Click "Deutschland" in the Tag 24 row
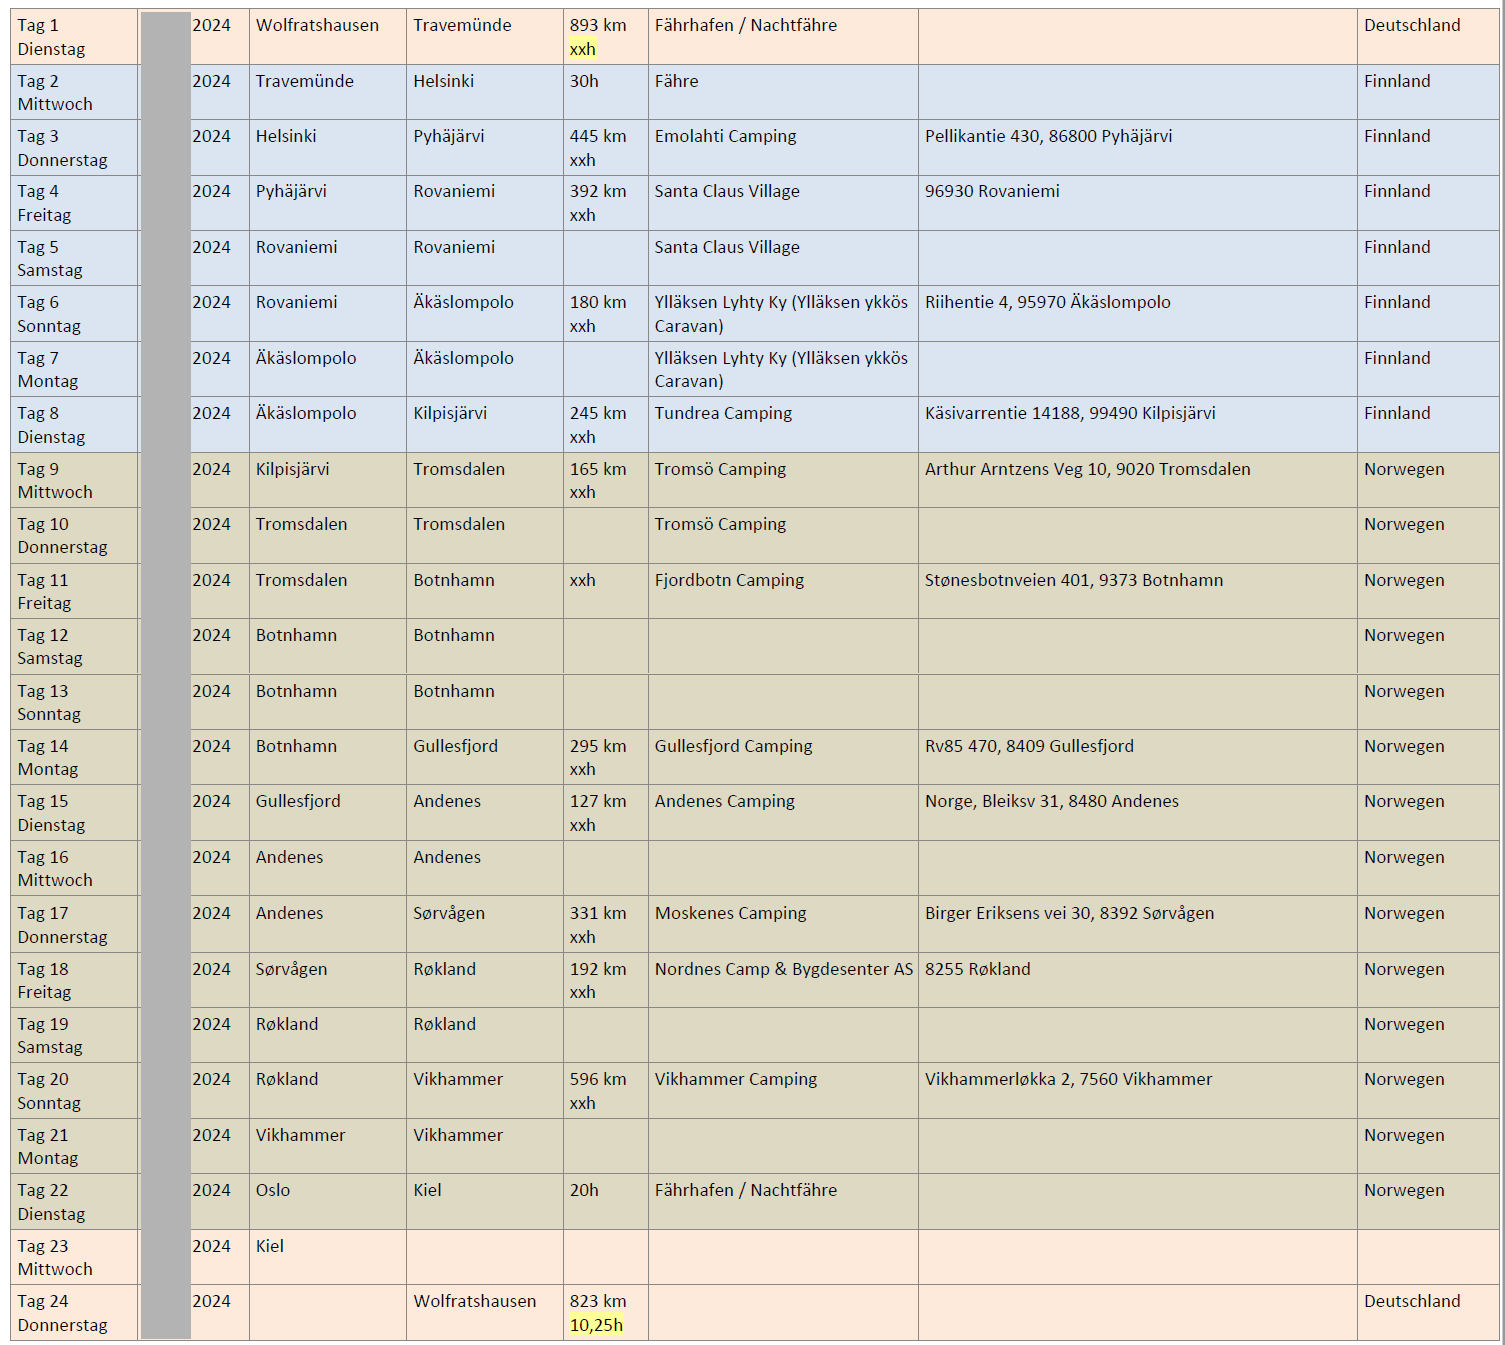Viewport: 1505px width, 1345px height. tap(1411, 1302)
